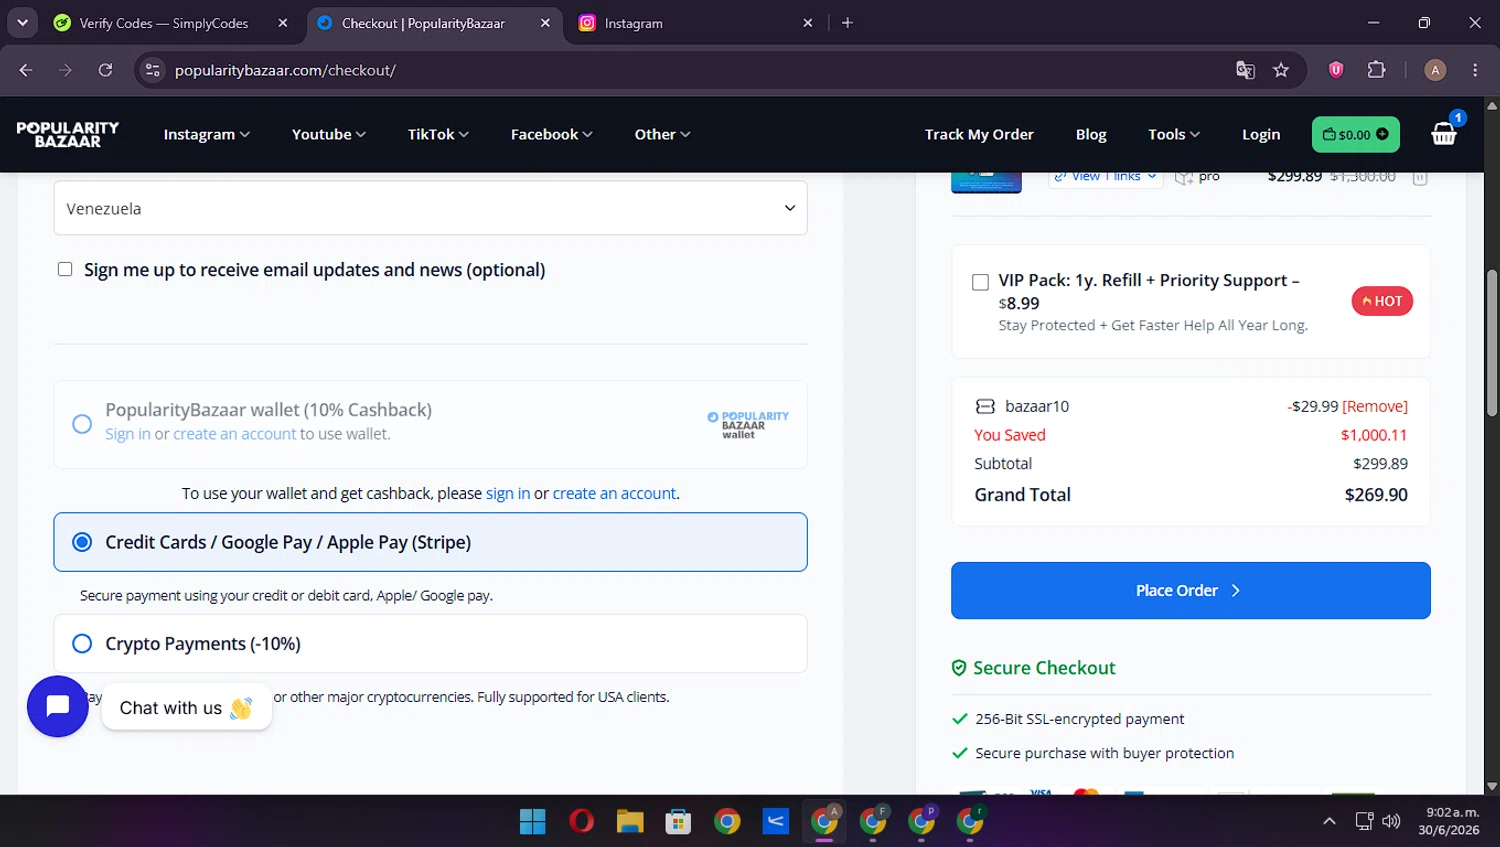Open Microsoft Store from the taskbar

678,822
